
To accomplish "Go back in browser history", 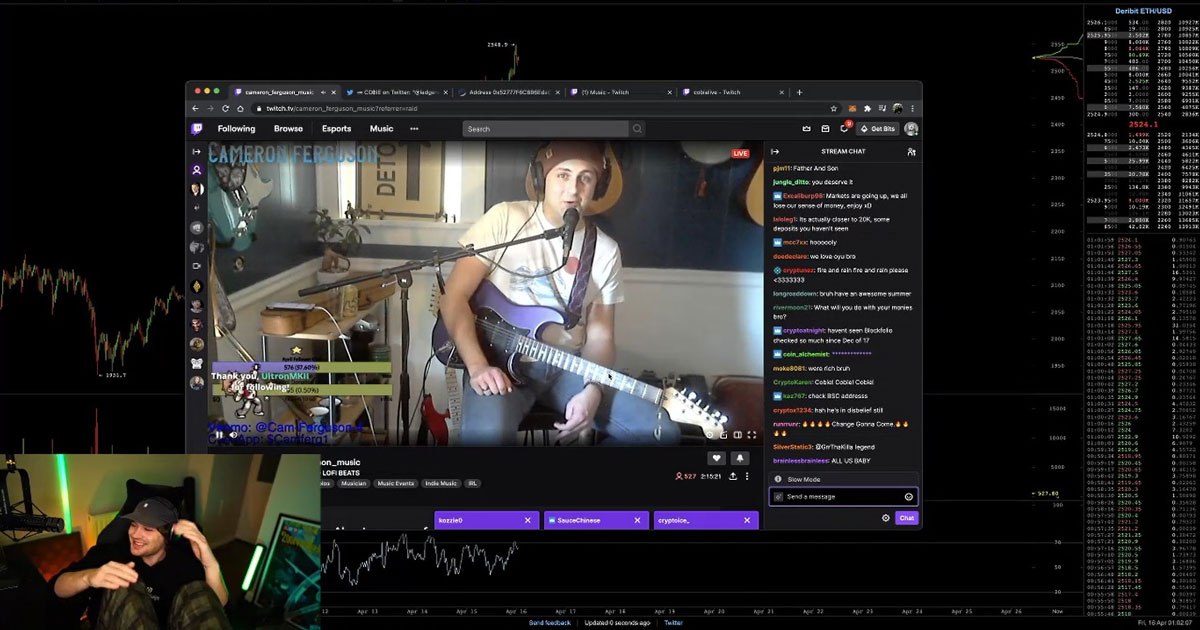I will (x=196, y=108).
